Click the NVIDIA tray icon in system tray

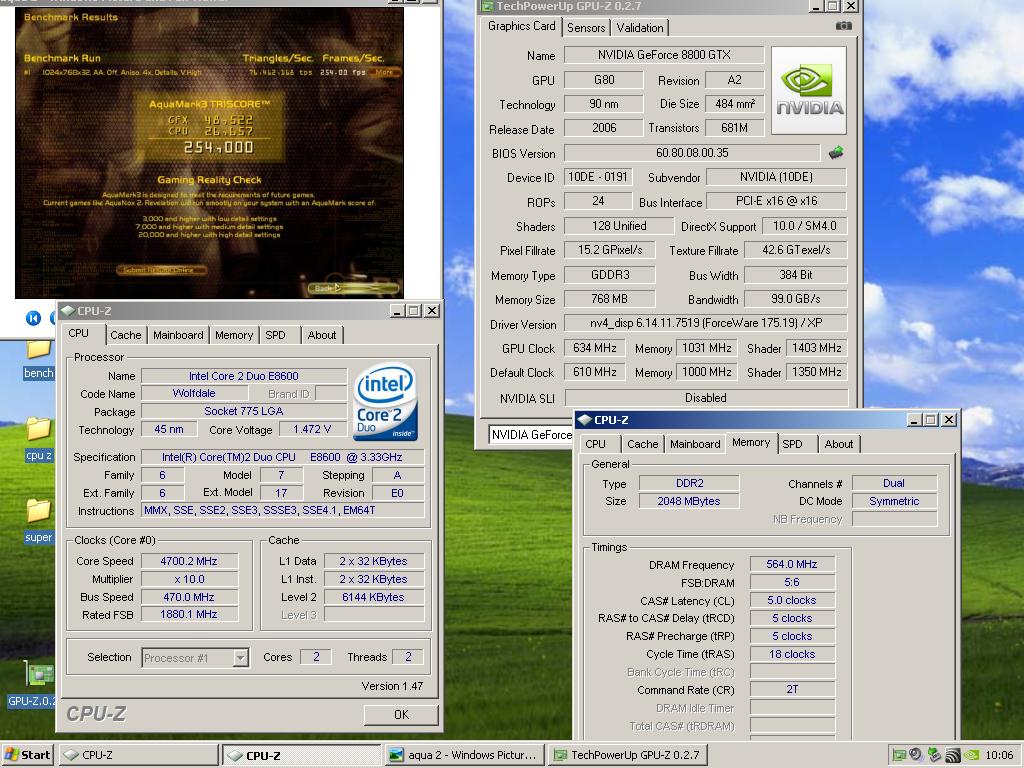(x=971, y=755)
